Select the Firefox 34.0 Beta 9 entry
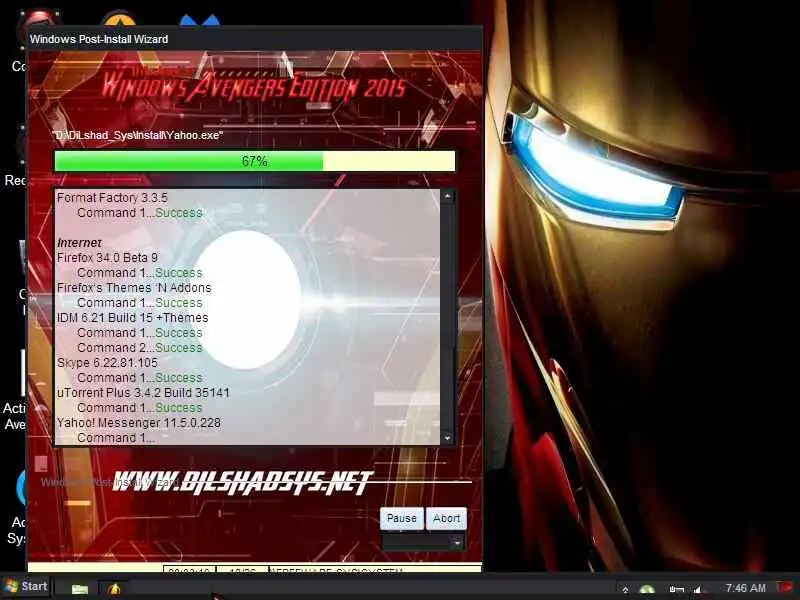The width and height of the screenshot is (800, 600). 108,258
